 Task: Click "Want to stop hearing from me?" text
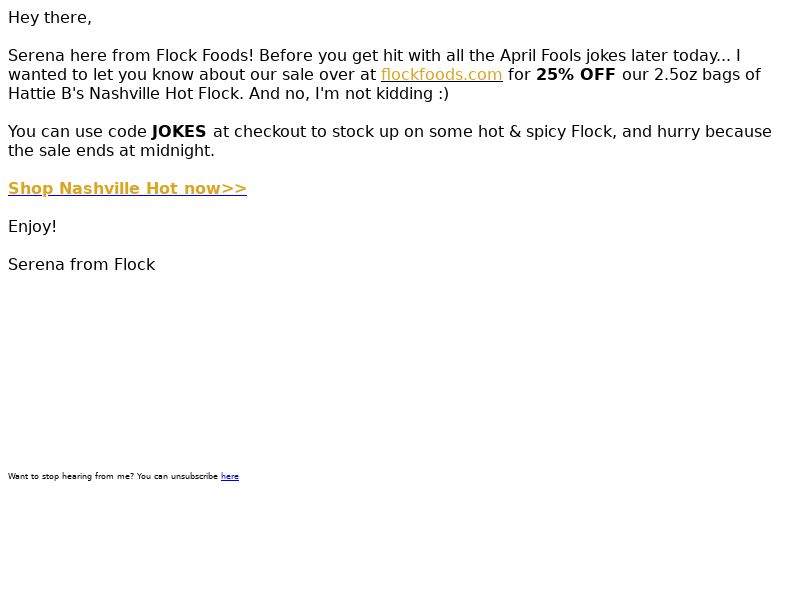(71, 476)
